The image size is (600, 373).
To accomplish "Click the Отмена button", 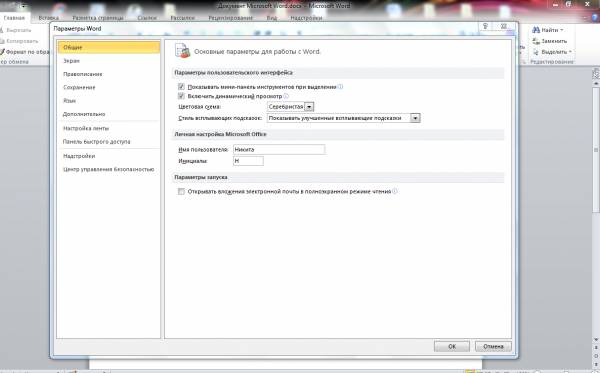I will (x=493, y=346).
